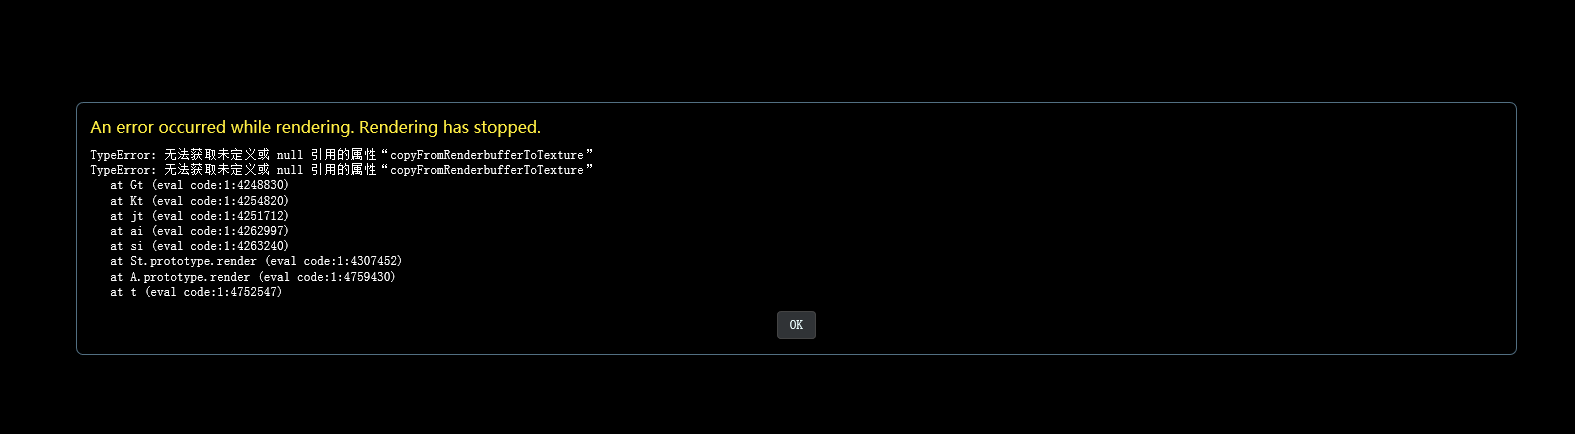
Task: Click 'copyFromRenderbufferToTexture' in the first error line
Action: pyautogui.click(x=486, y=155)
